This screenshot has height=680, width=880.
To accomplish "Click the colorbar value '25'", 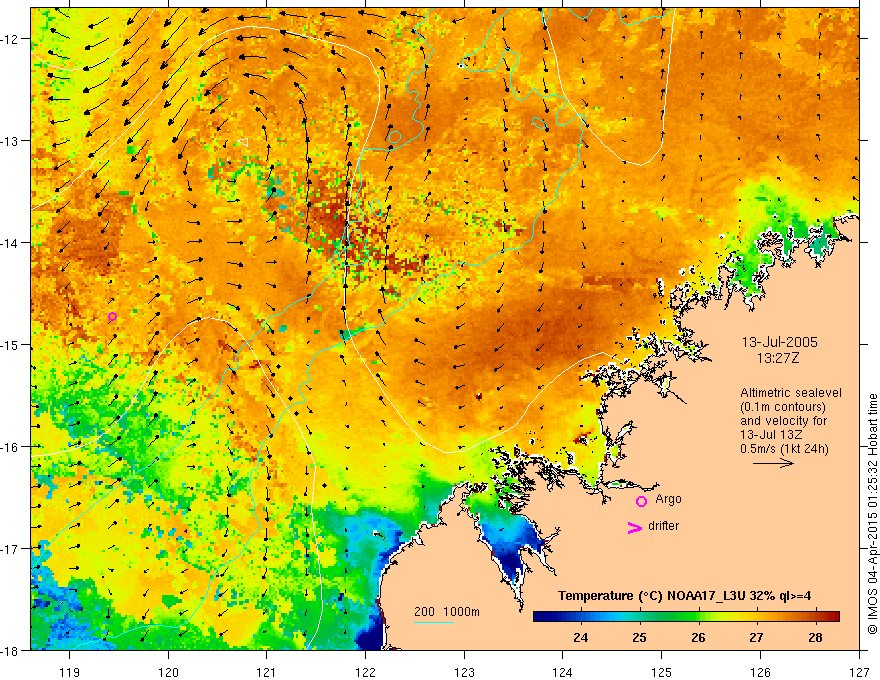I will coord(639,637).
